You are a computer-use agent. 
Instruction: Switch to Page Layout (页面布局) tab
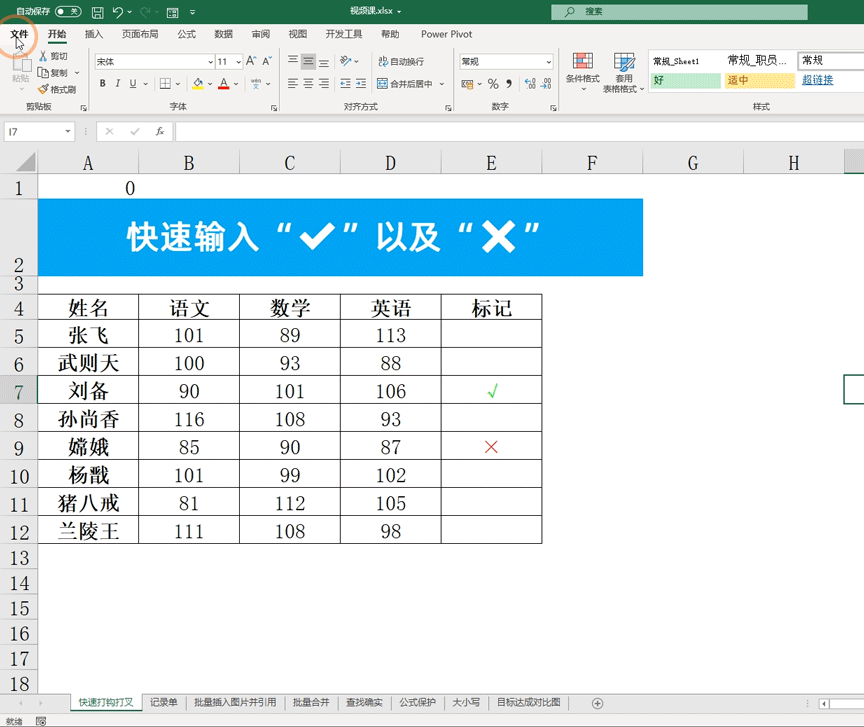coord(140,34)
